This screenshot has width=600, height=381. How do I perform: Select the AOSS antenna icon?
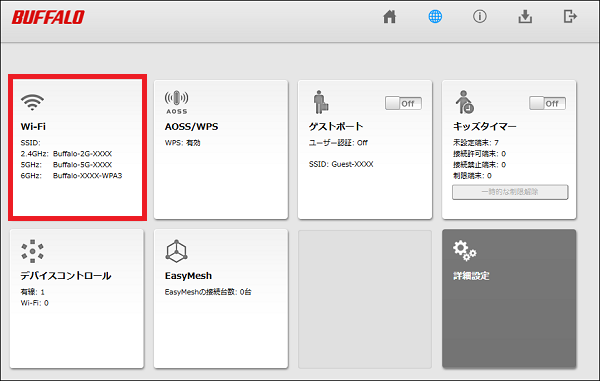point(176,102)
